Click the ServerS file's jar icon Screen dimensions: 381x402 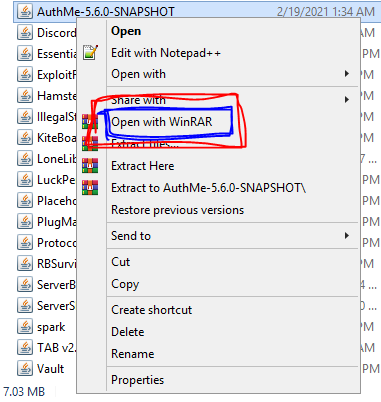coord(25,306)
